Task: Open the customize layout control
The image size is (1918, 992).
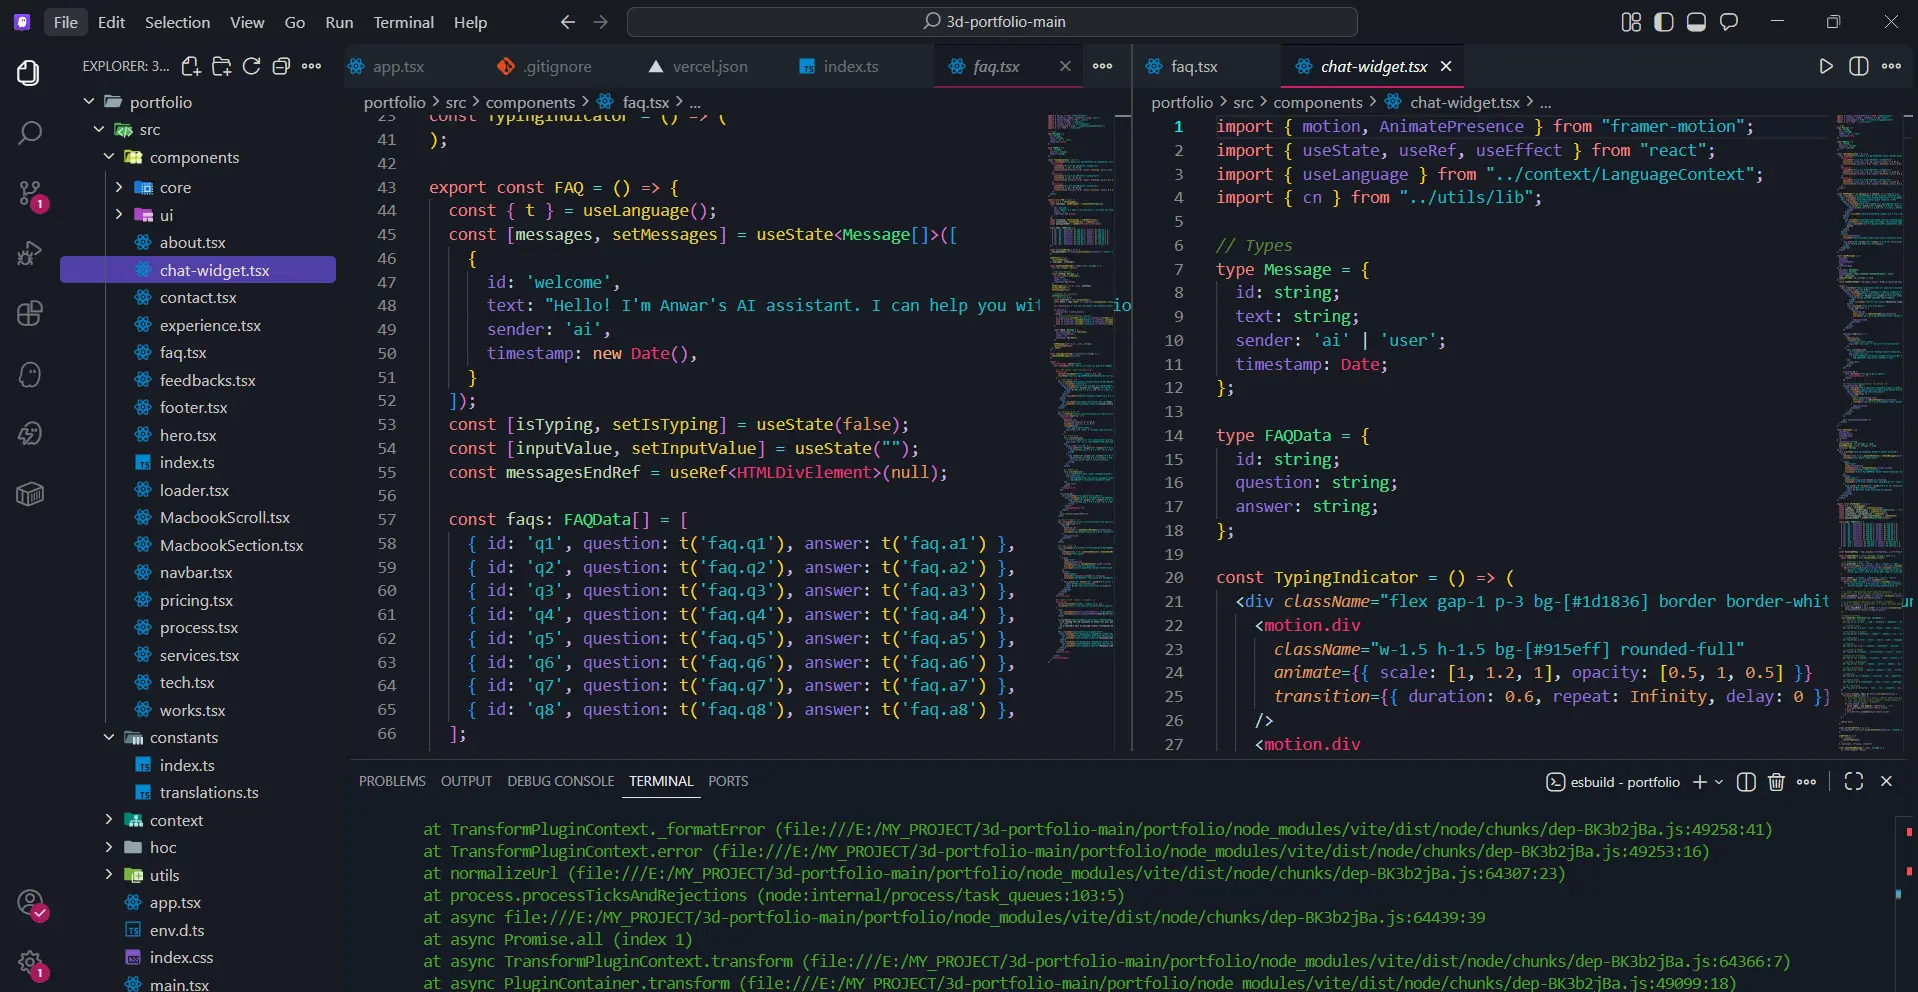Action: (1631, 22)
